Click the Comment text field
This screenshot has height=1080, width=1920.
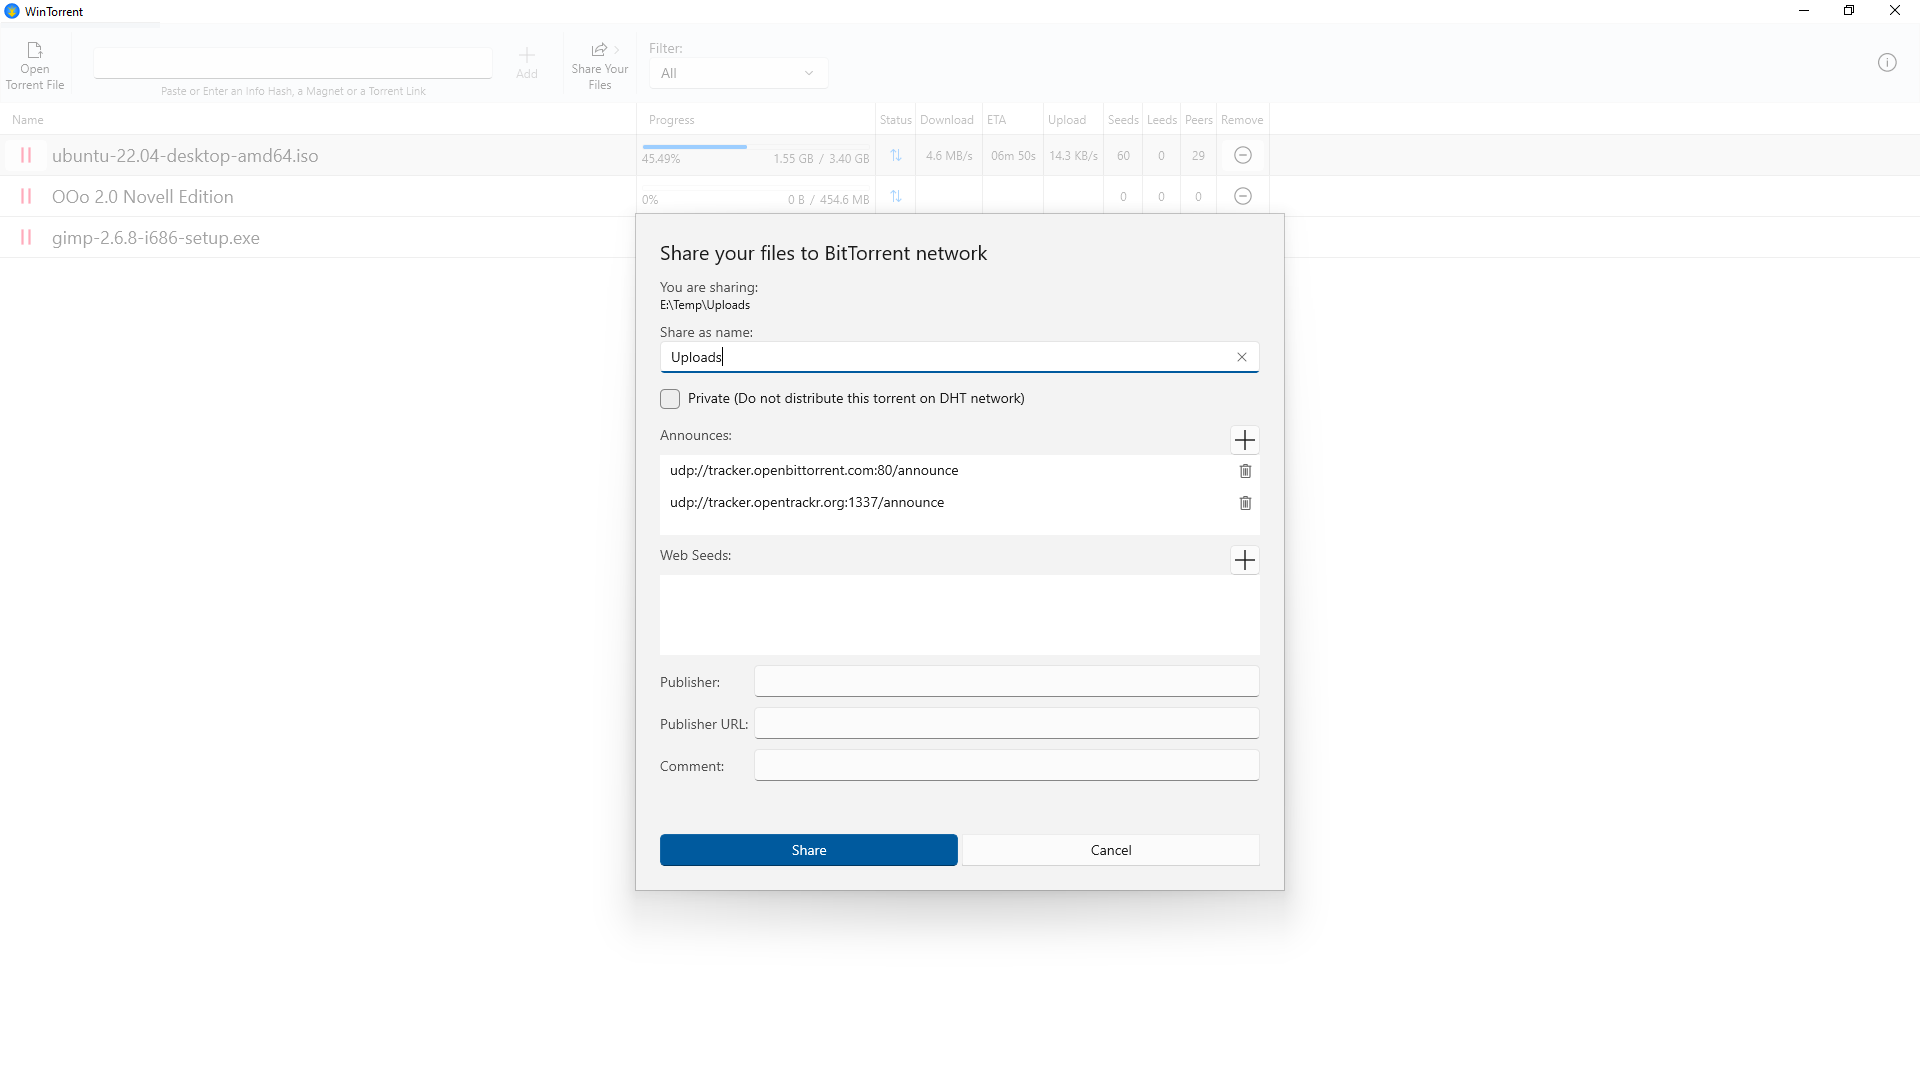coord(1006,765)
